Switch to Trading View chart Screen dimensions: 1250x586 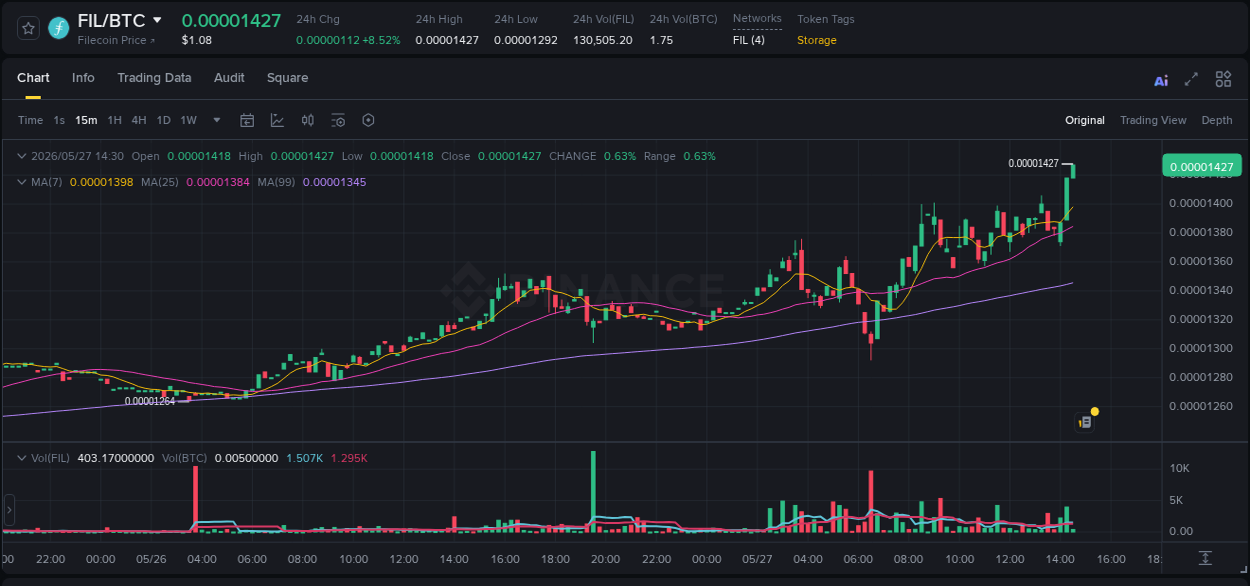click(x=1153, y=120)
